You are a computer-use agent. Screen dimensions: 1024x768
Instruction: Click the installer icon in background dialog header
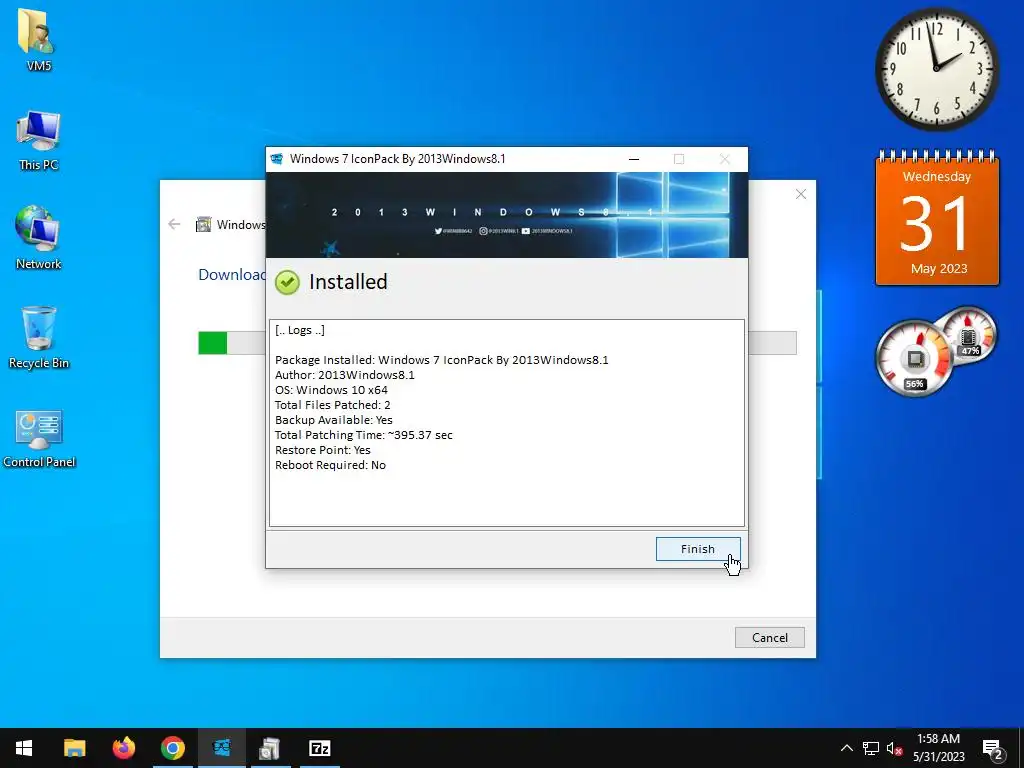pos(204,225)
